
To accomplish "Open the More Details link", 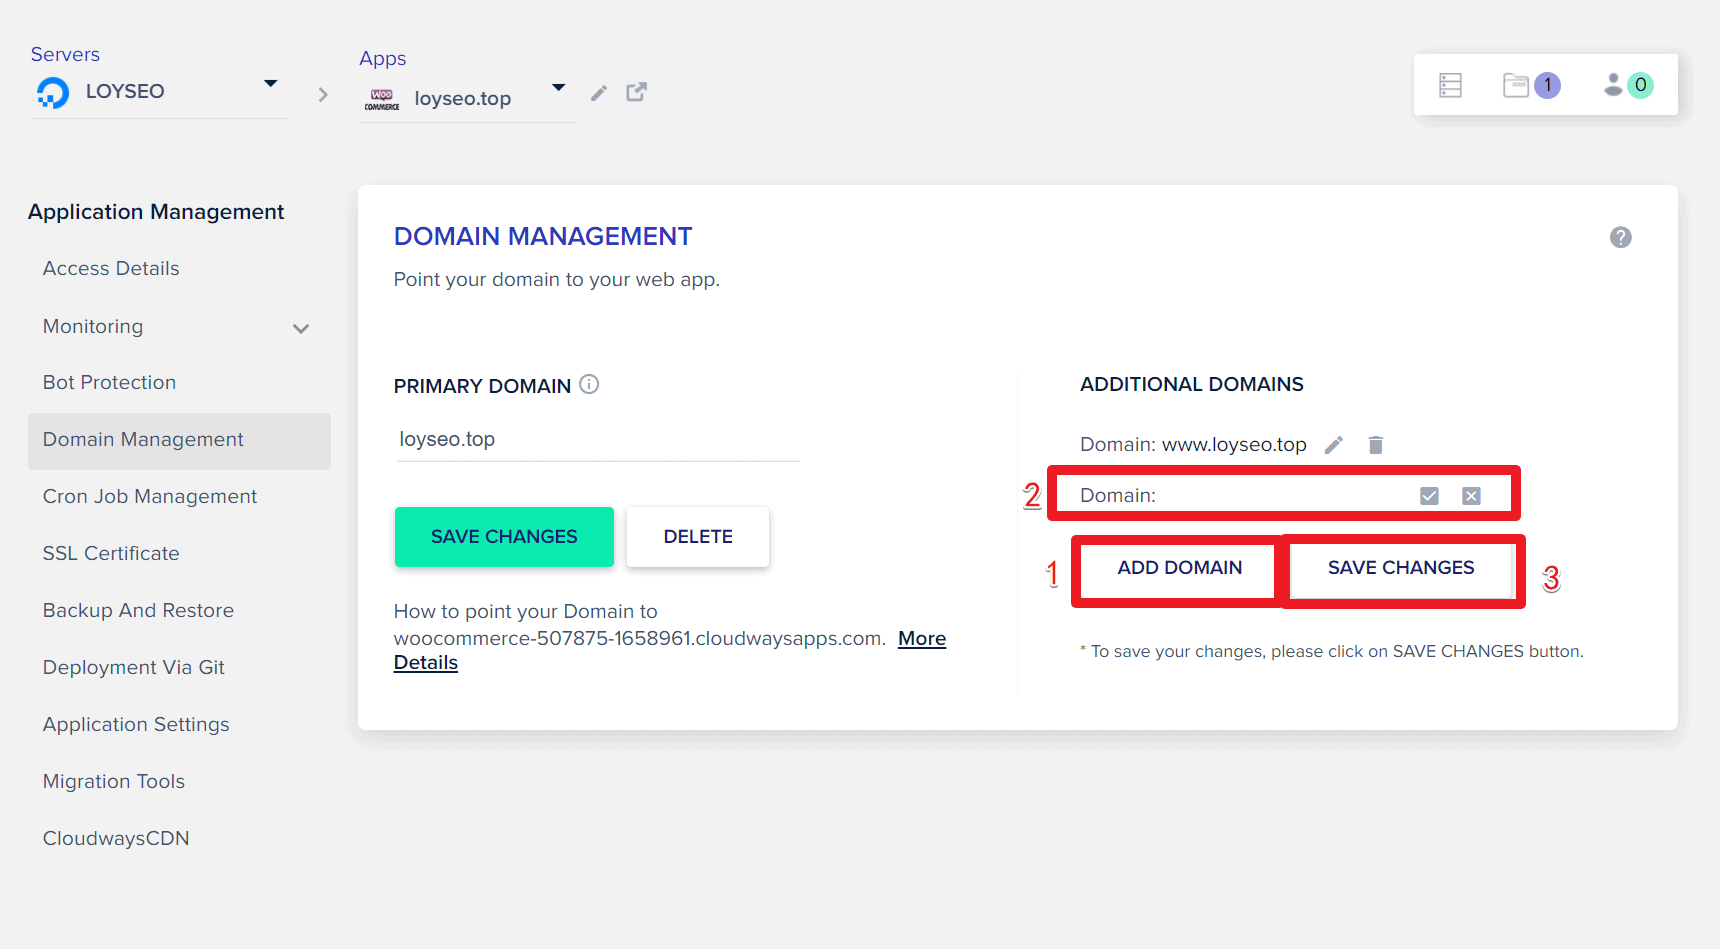I will [x=921, y=639].
